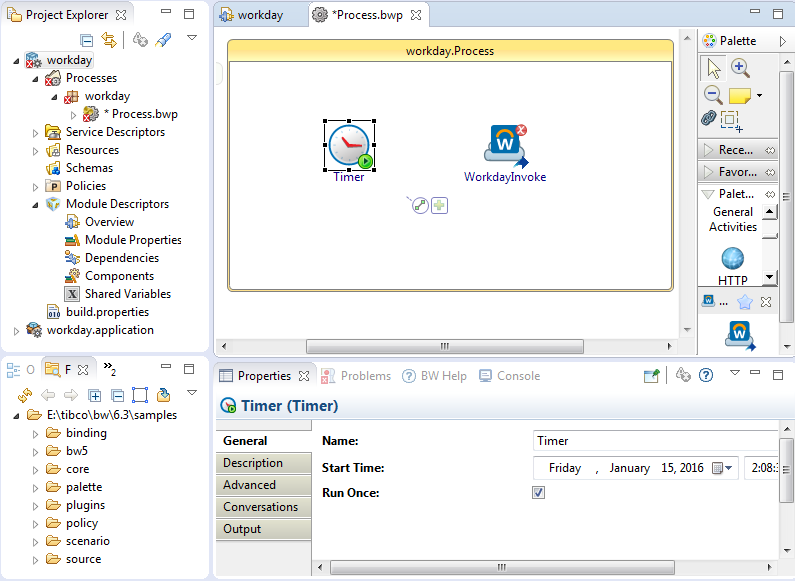The width and height of the screenshot is (797, 582).
Task: Select the Description properties tab
Action: [264, 463]
